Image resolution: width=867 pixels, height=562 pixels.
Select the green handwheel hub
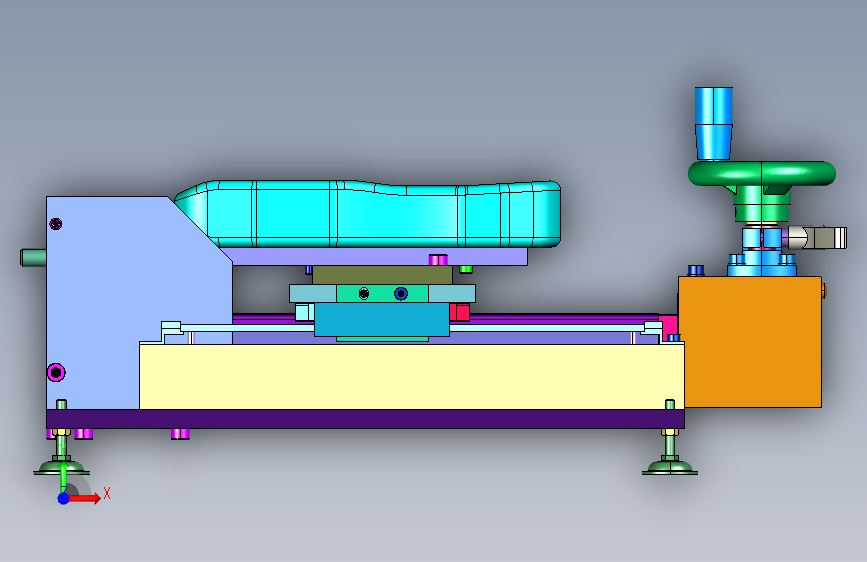coord(761,204)
